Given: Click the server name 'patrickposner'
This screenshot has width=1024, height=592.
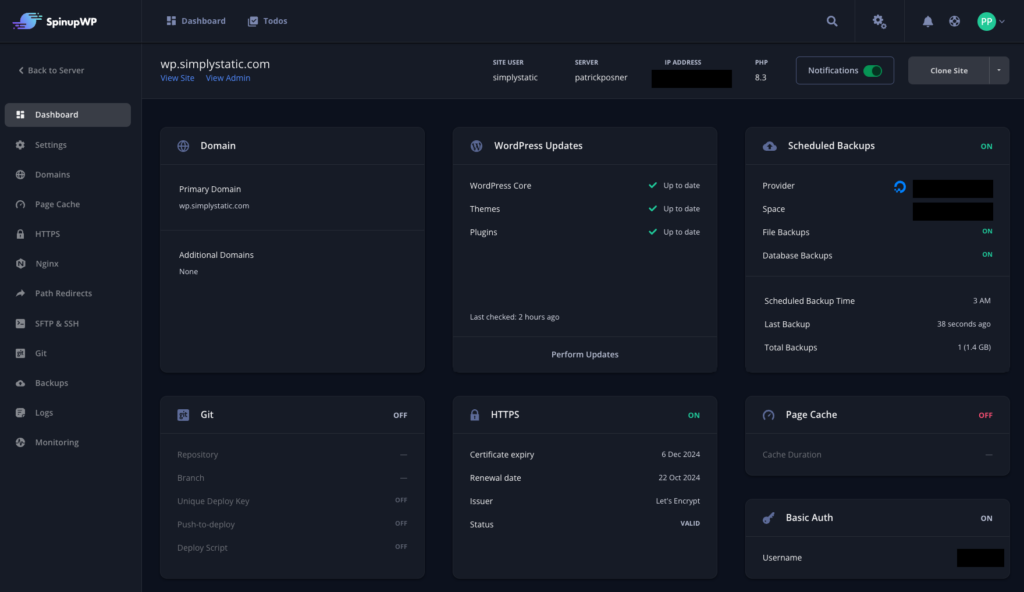Looking at the screenshot, I should point(601,77).
